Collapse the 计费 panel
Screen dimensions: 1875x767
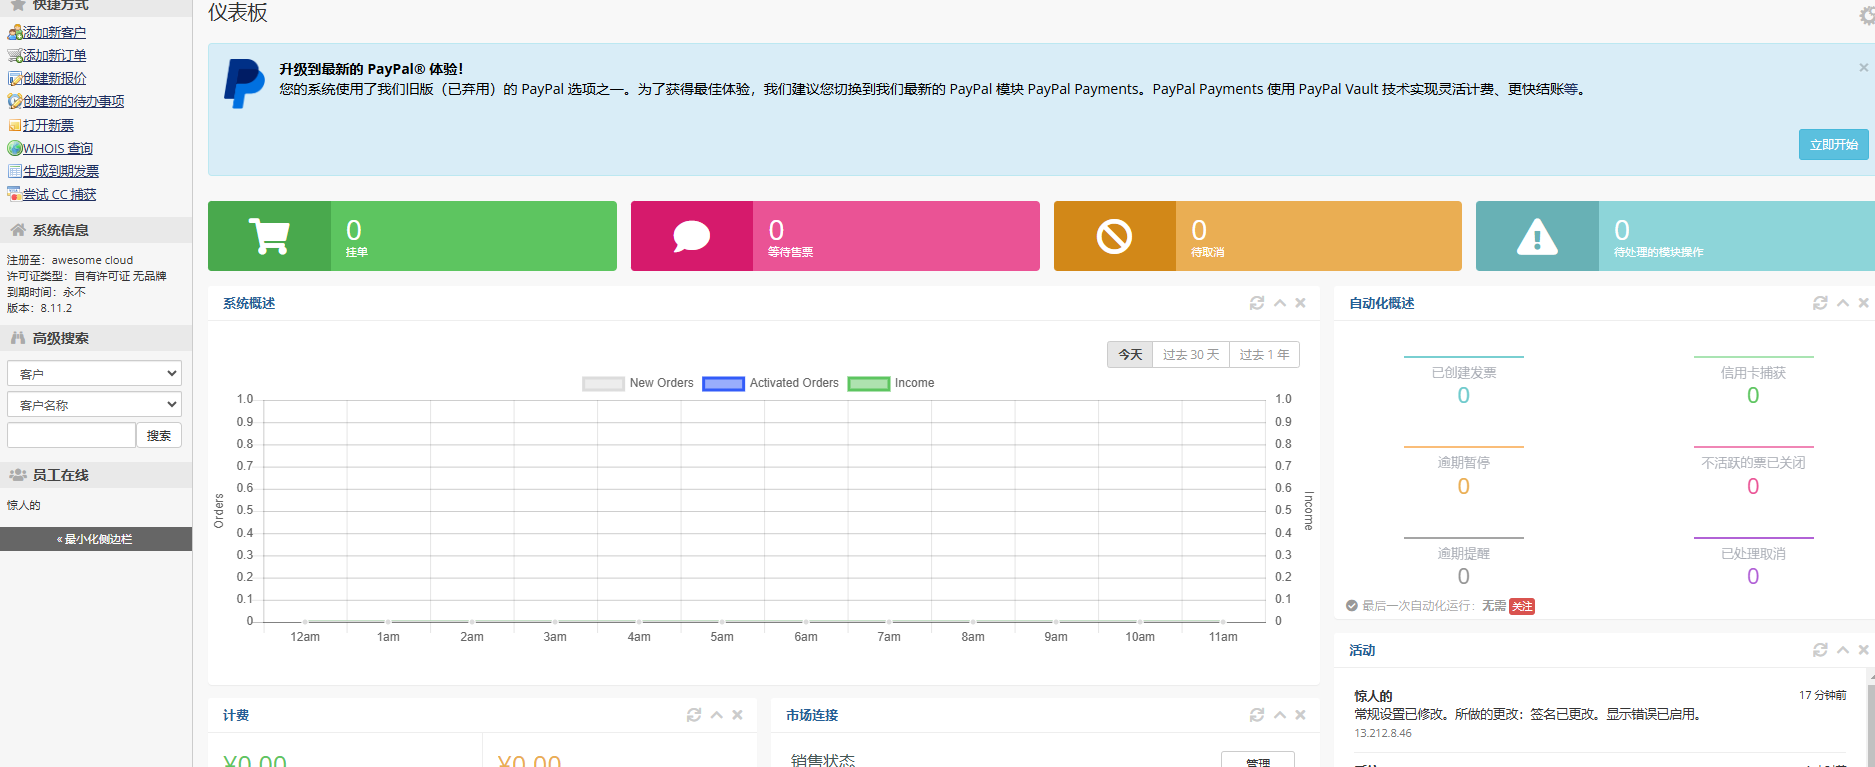click(716, 715)
